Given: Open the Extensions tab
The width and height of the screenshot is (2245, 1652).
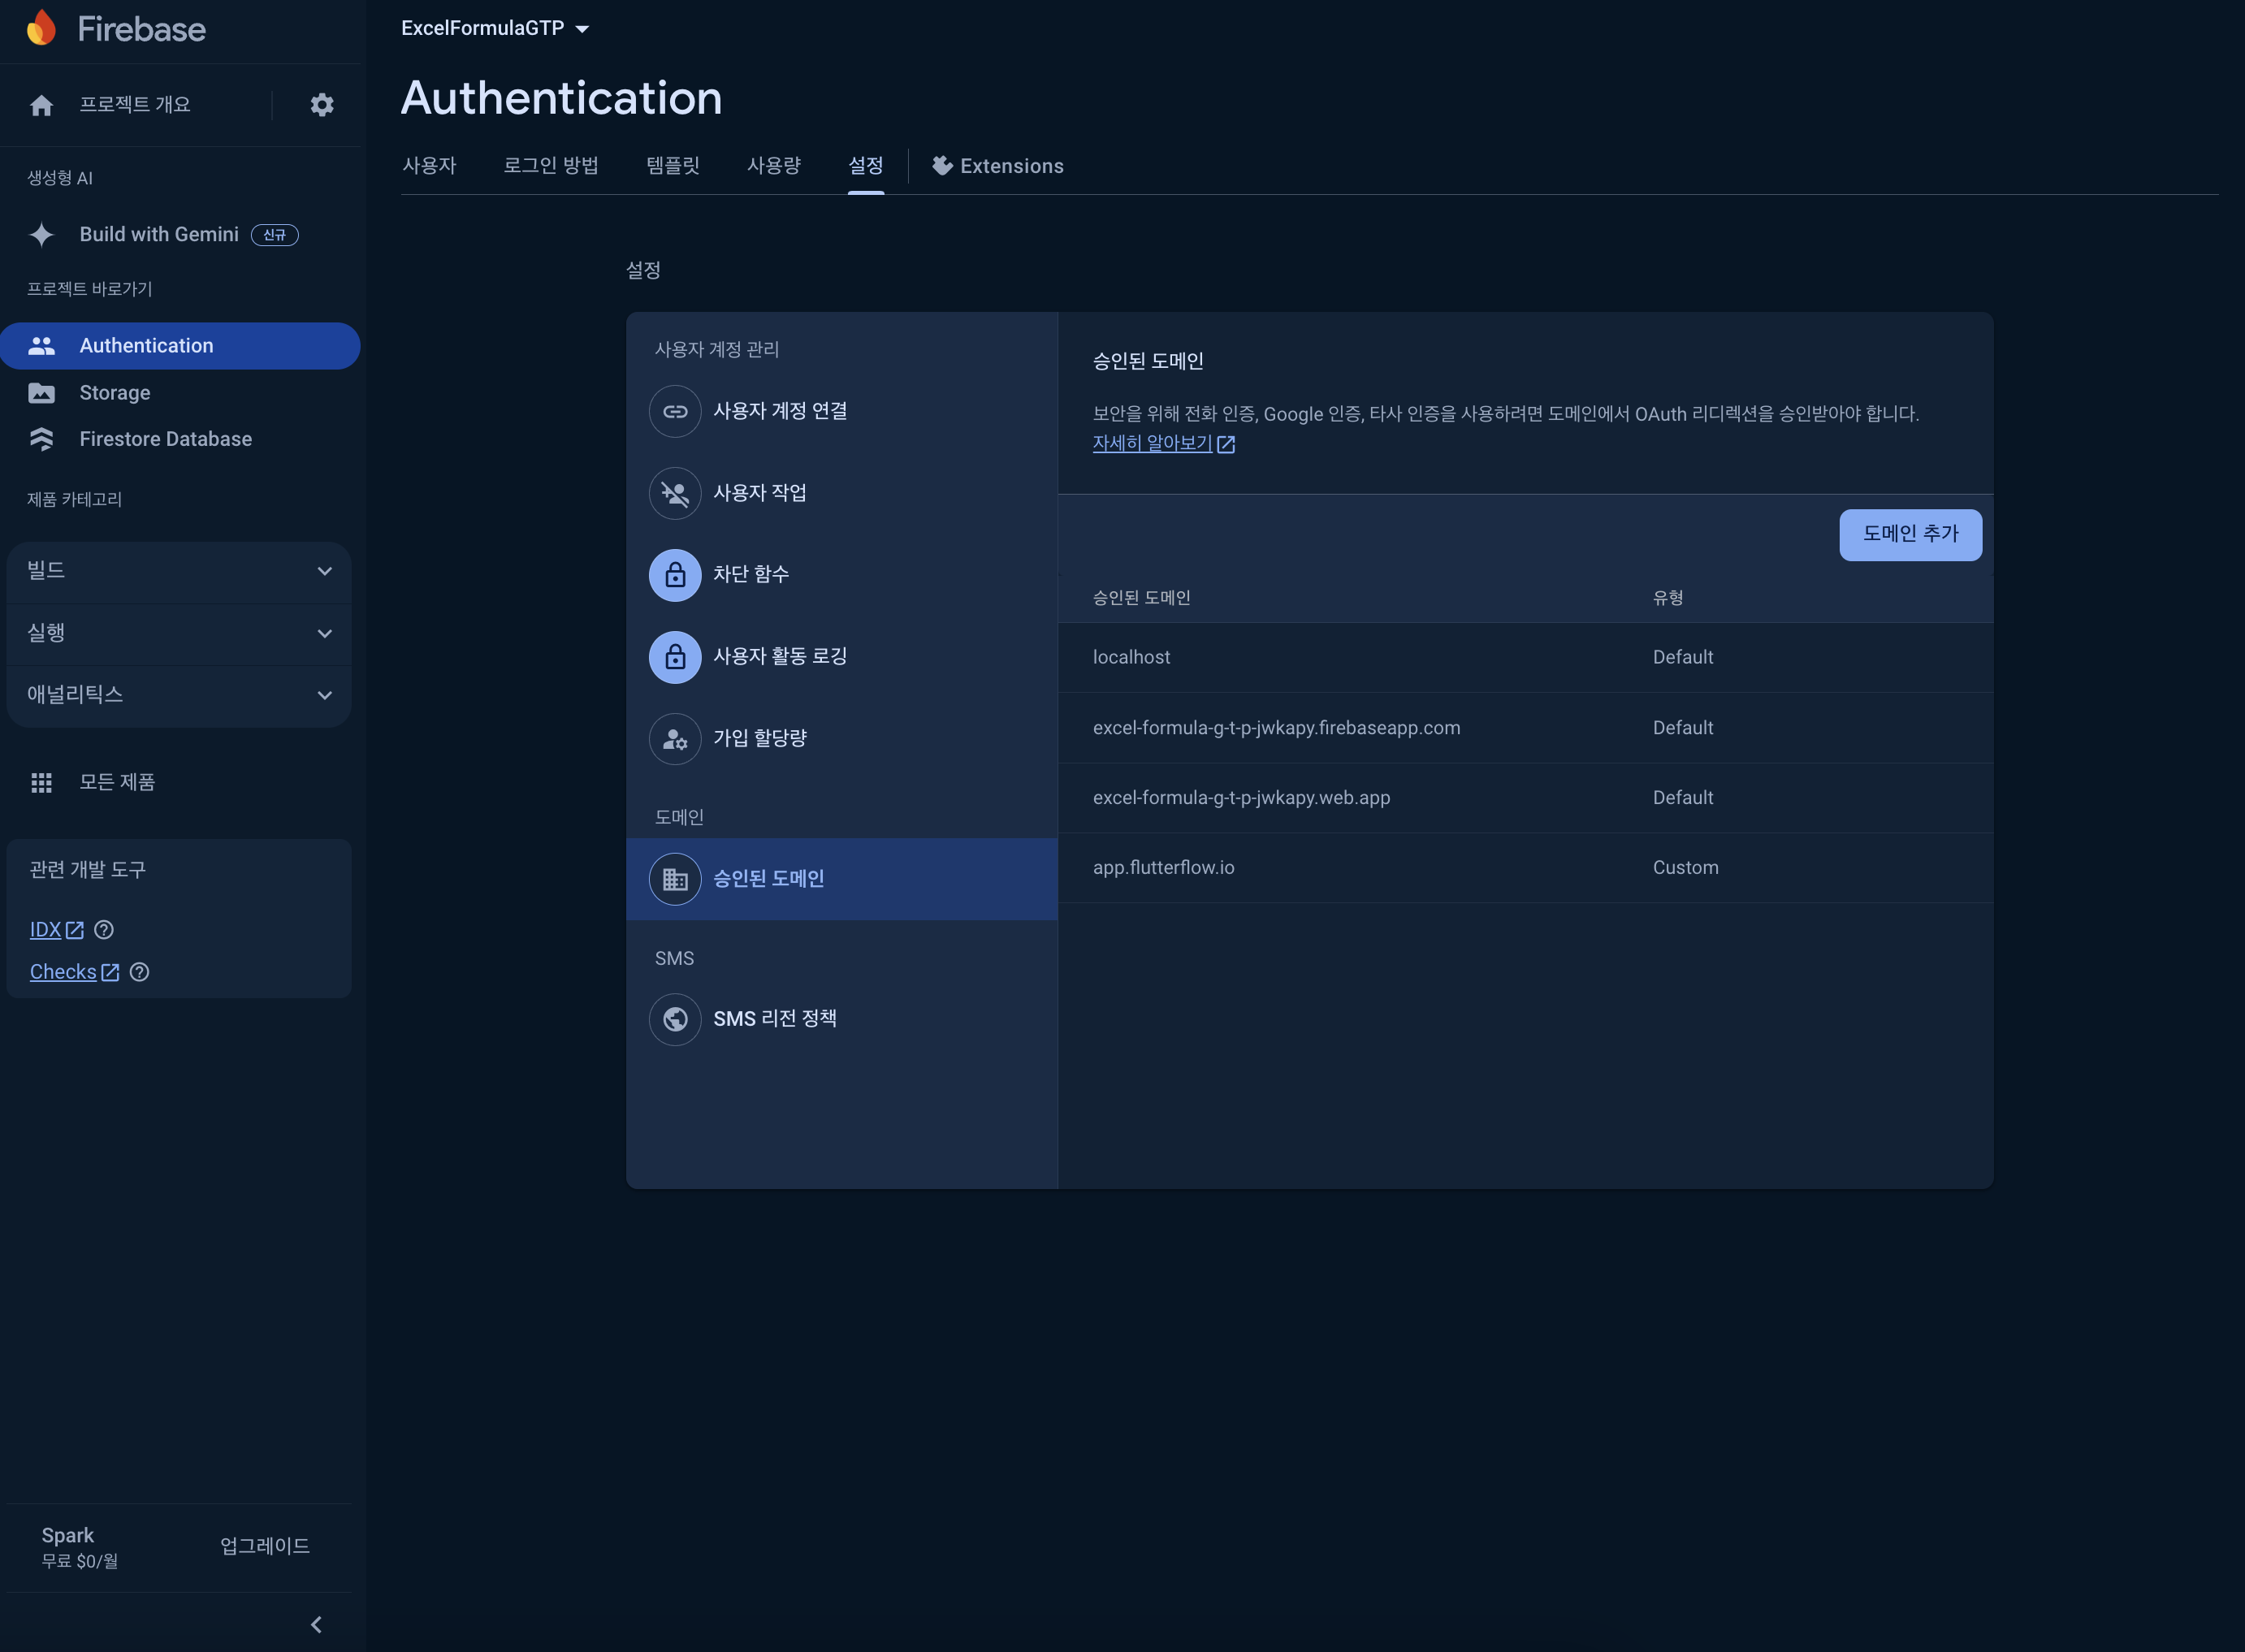Looking at the screenshot, I should pos(997,166).
